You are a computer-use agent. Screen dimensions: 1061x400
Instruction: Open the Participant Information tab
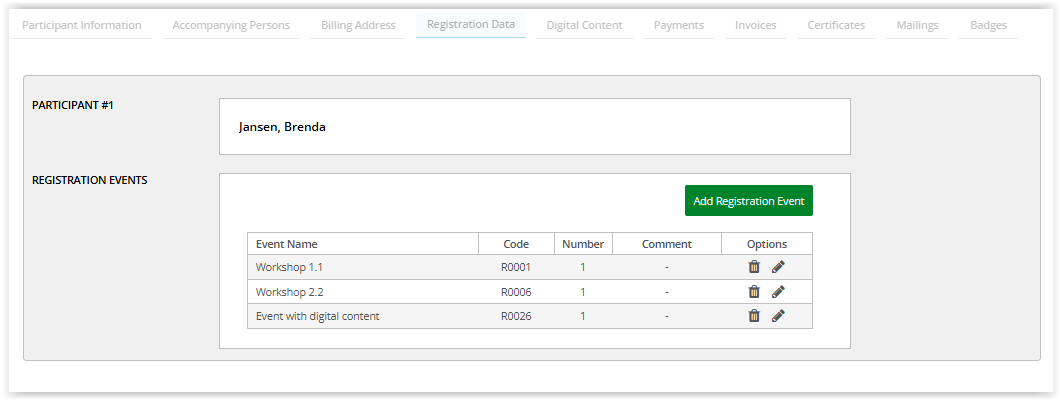pyautogui.click(x=82, y=25)
